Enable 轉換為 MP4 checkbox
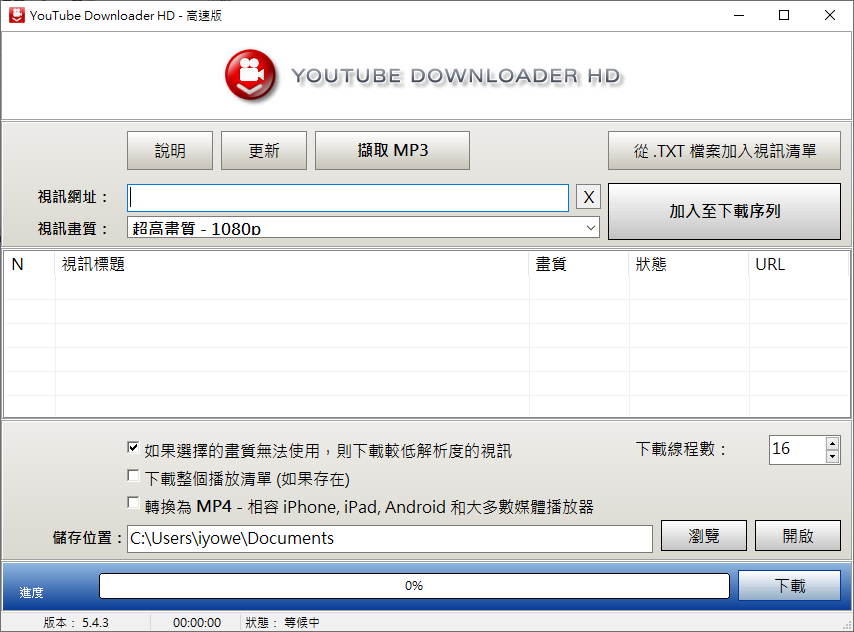The width and height of the screenshot is (854, 632). click(x=133, y=502)
